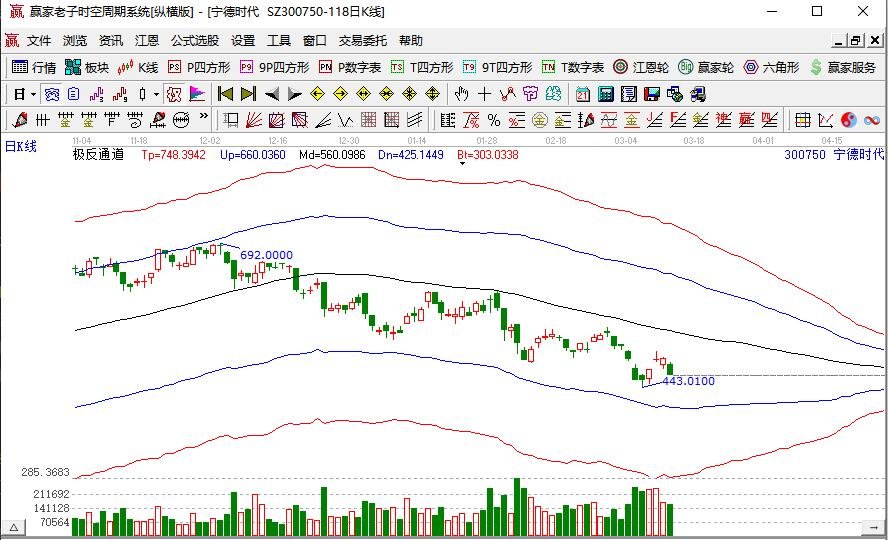Viewport: 888px width, 540px height.
Task: Open the 江恩轮 Gann wheel tool
Action: click(641, 67)
